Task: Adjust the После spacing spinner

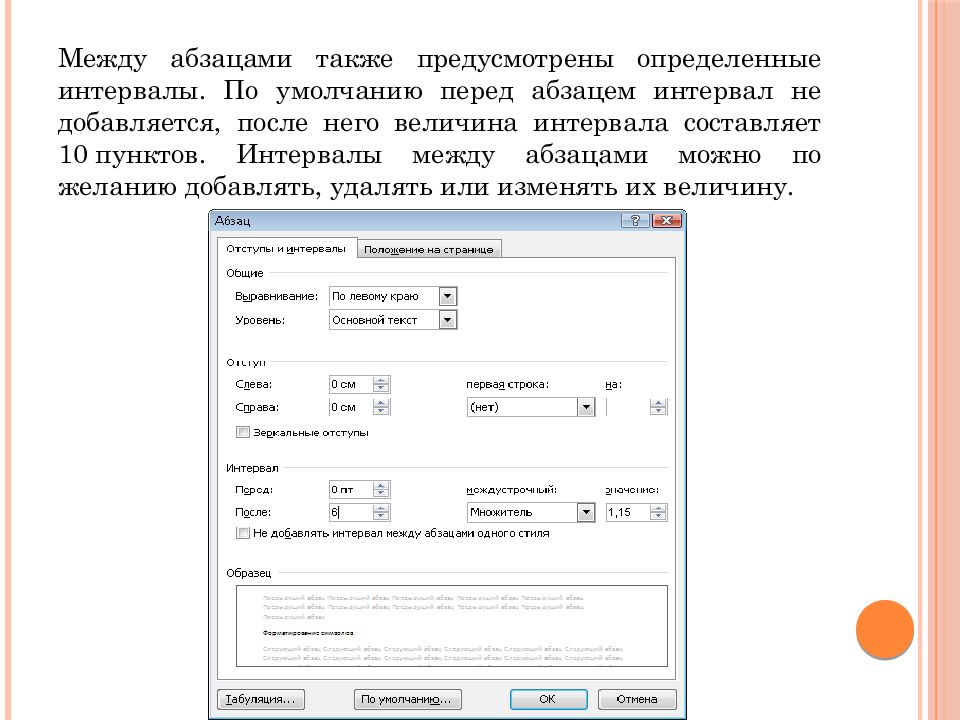Action: point(381,512)
